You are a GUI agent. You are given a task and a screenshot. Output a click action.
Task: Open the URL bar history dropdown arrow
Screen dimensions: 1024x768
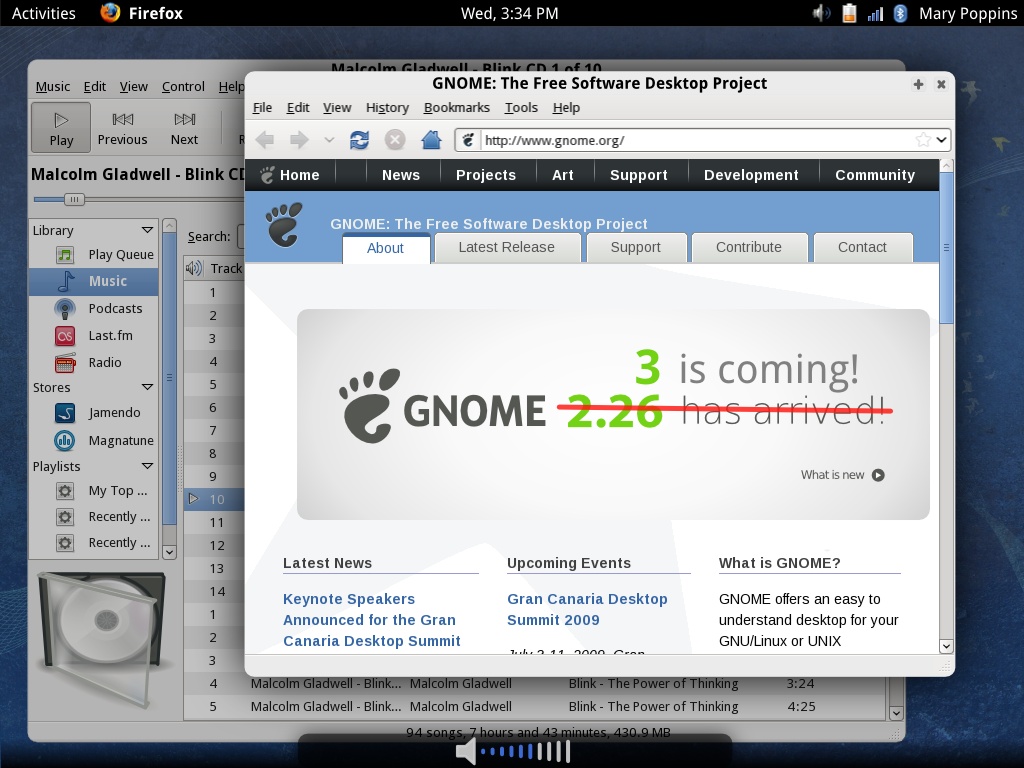(x=941, y=140)
